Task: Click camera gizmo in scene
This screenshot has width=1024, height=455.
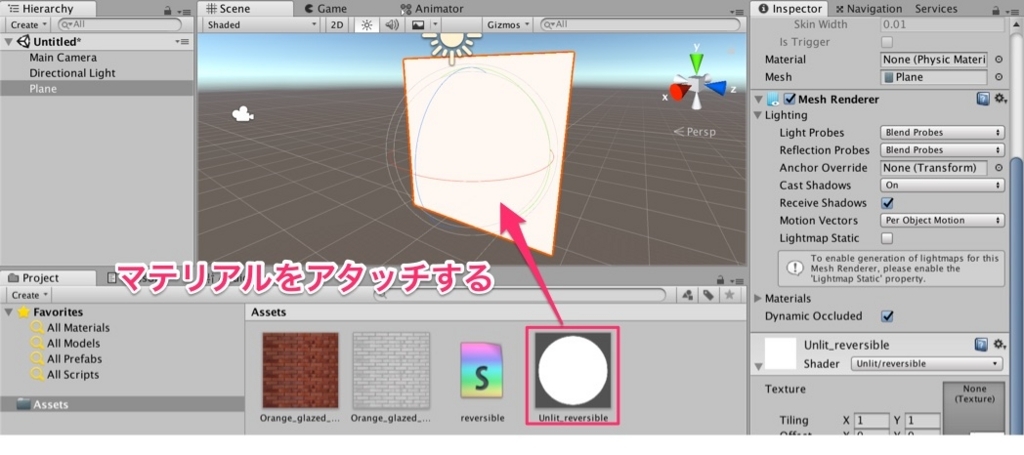Action: 242,115
